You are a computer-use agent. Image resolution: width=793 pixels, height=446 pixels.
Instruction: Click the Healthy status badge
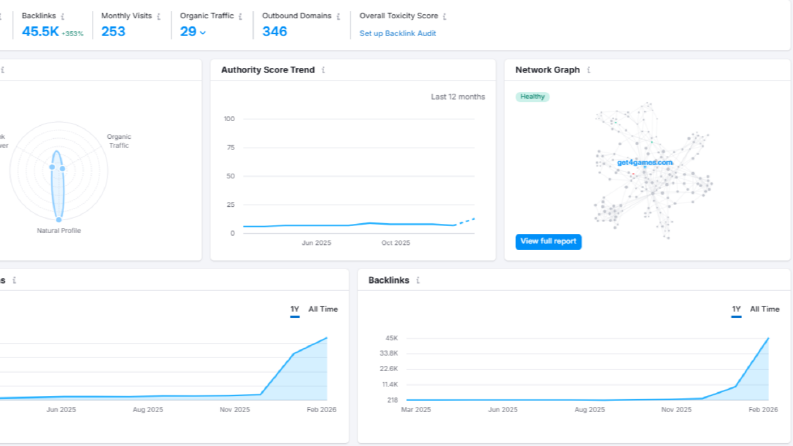coord(533,97)
